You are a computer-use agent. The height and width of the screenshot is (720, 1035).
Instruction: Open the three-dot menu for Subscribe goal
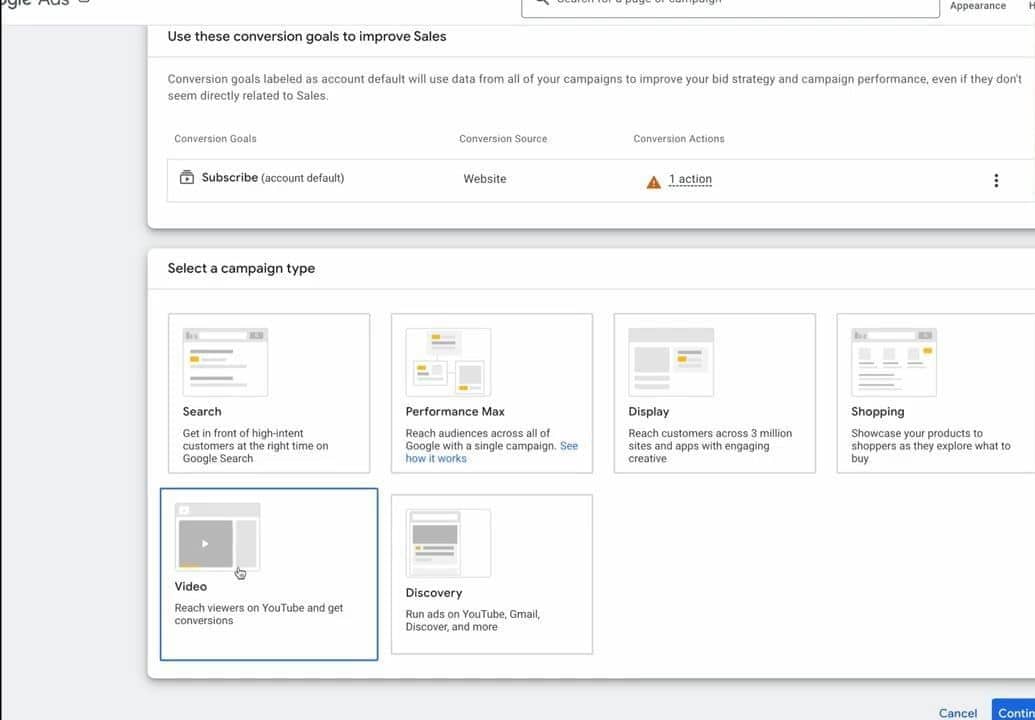995,180
